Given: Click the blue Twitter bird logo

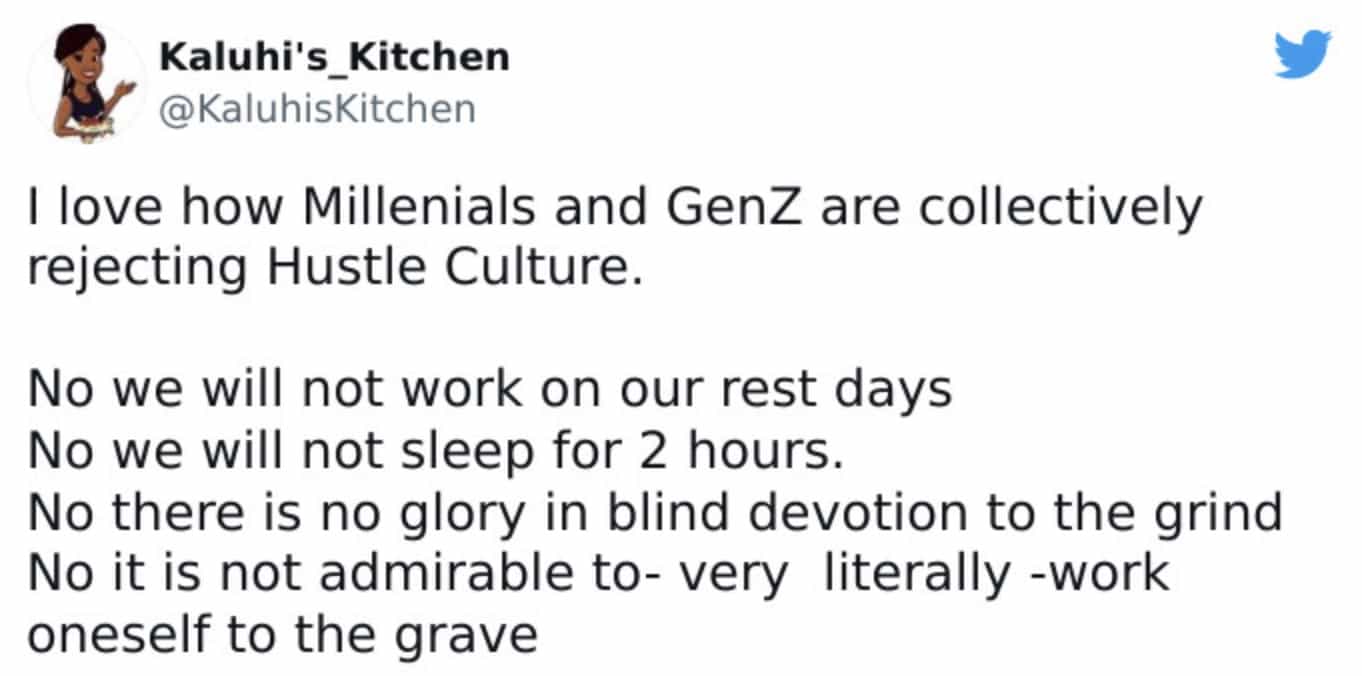Looking at the screenshot, I should click(x=1302, y=54).
